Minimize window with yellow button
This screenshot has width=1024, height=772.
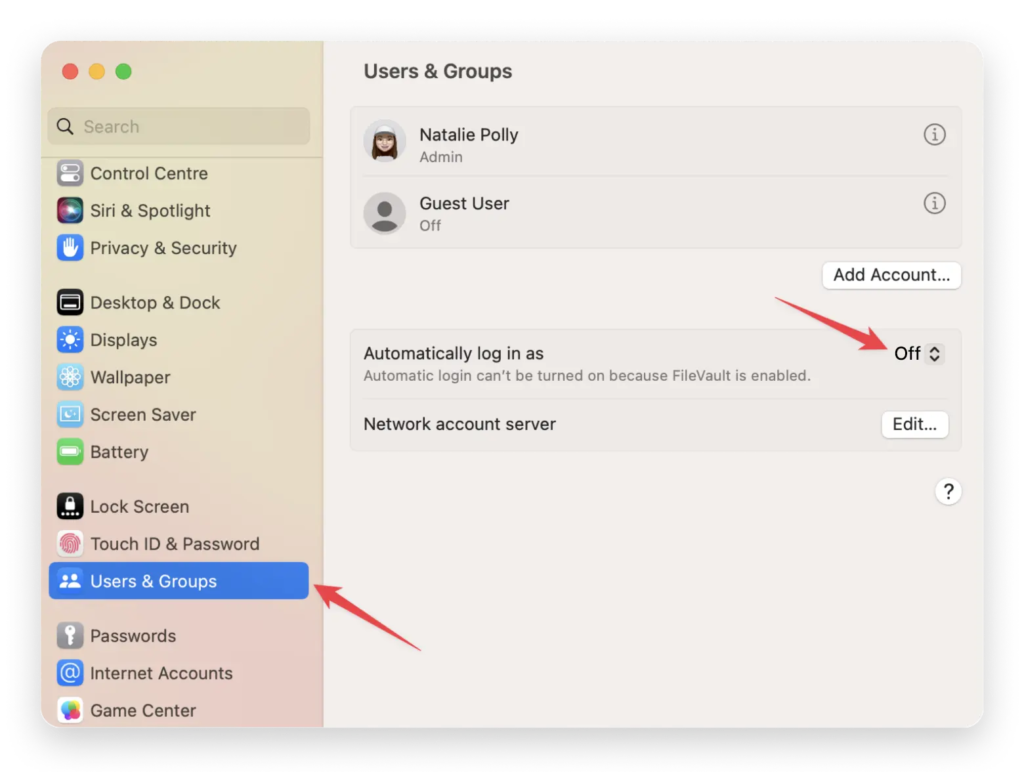pos(97,71)
